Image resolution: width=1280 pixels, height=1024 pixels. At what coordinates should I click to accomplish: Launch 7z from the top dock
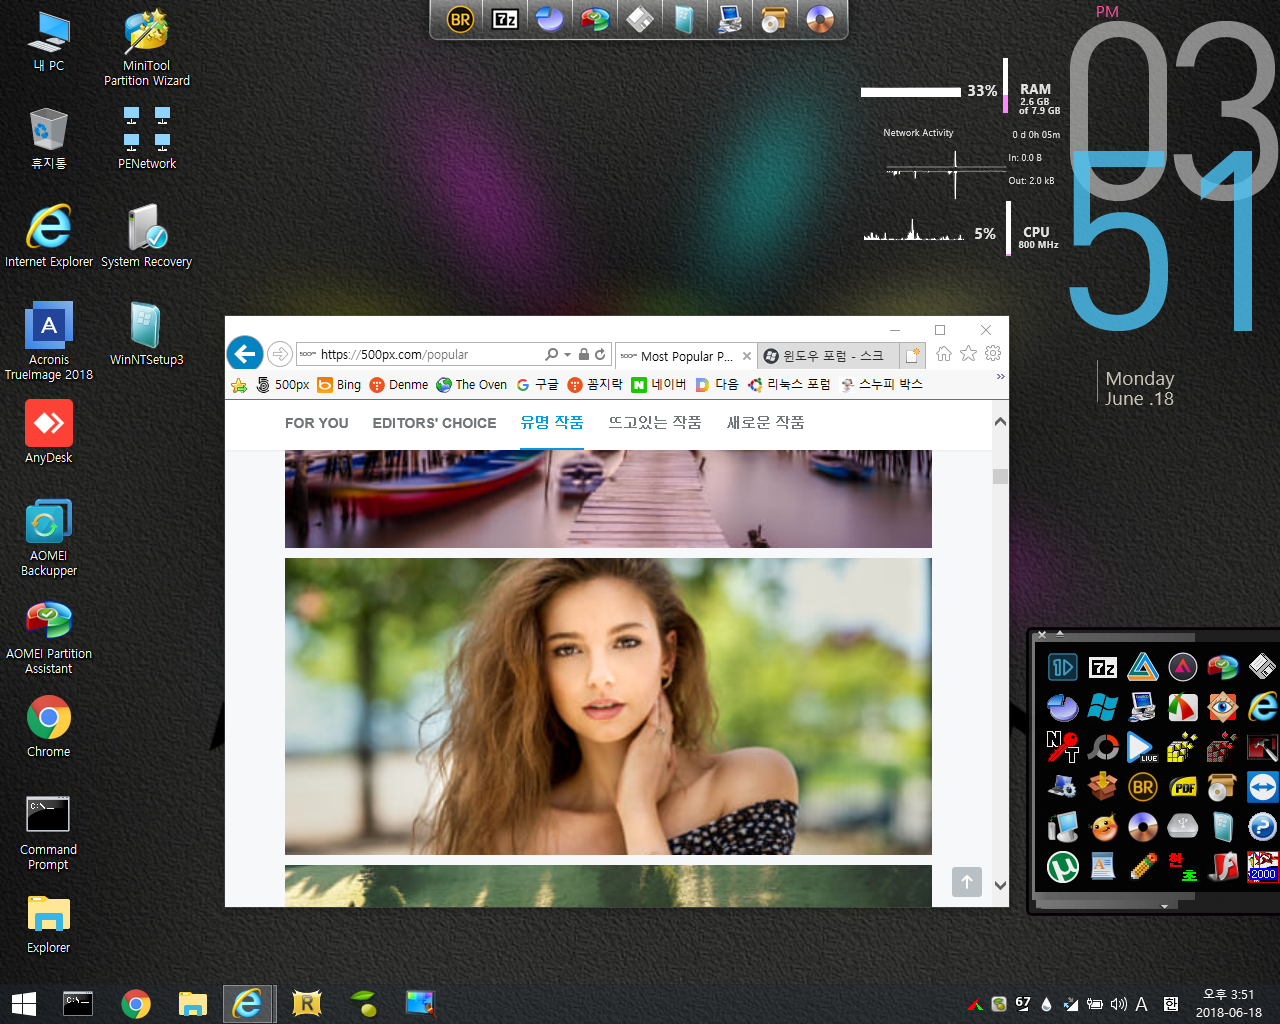click(505, 19)
